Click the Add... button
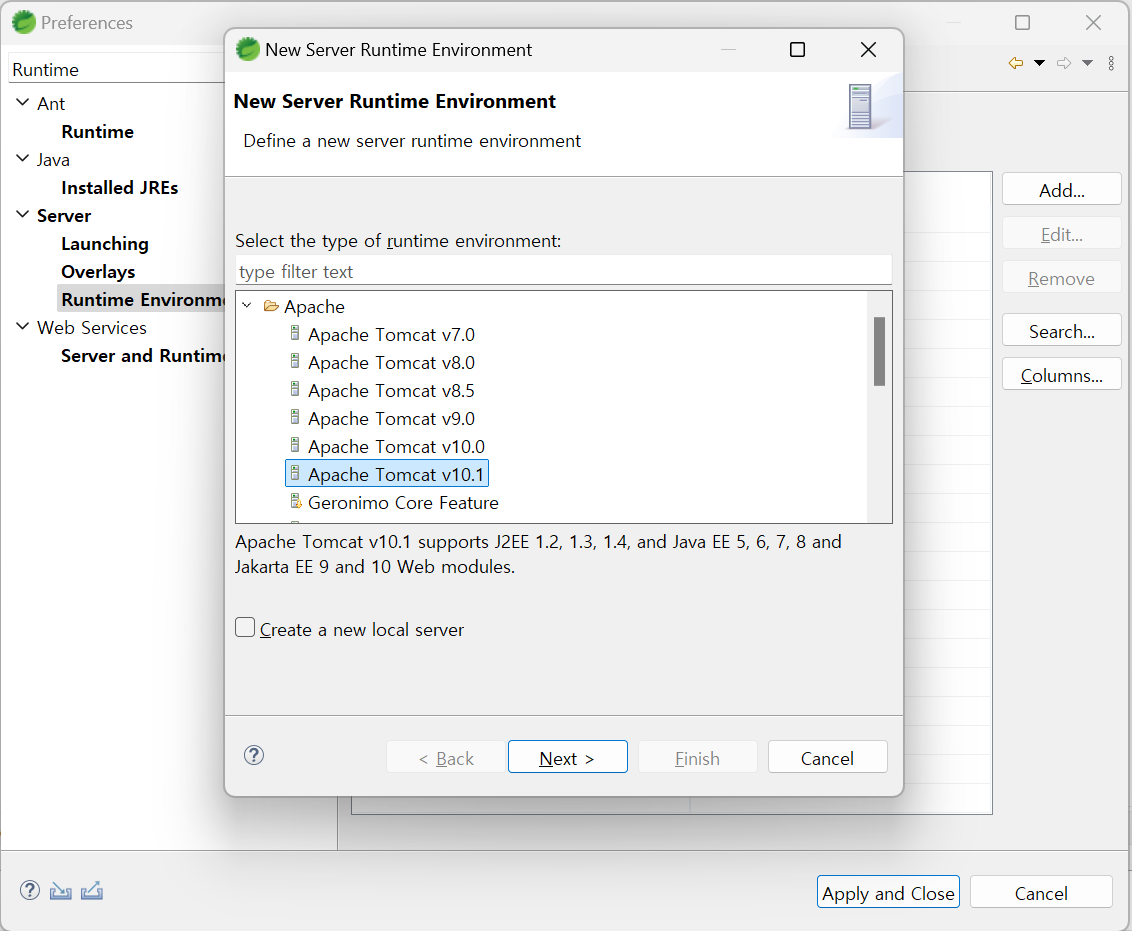 [x=1061, y=189]
